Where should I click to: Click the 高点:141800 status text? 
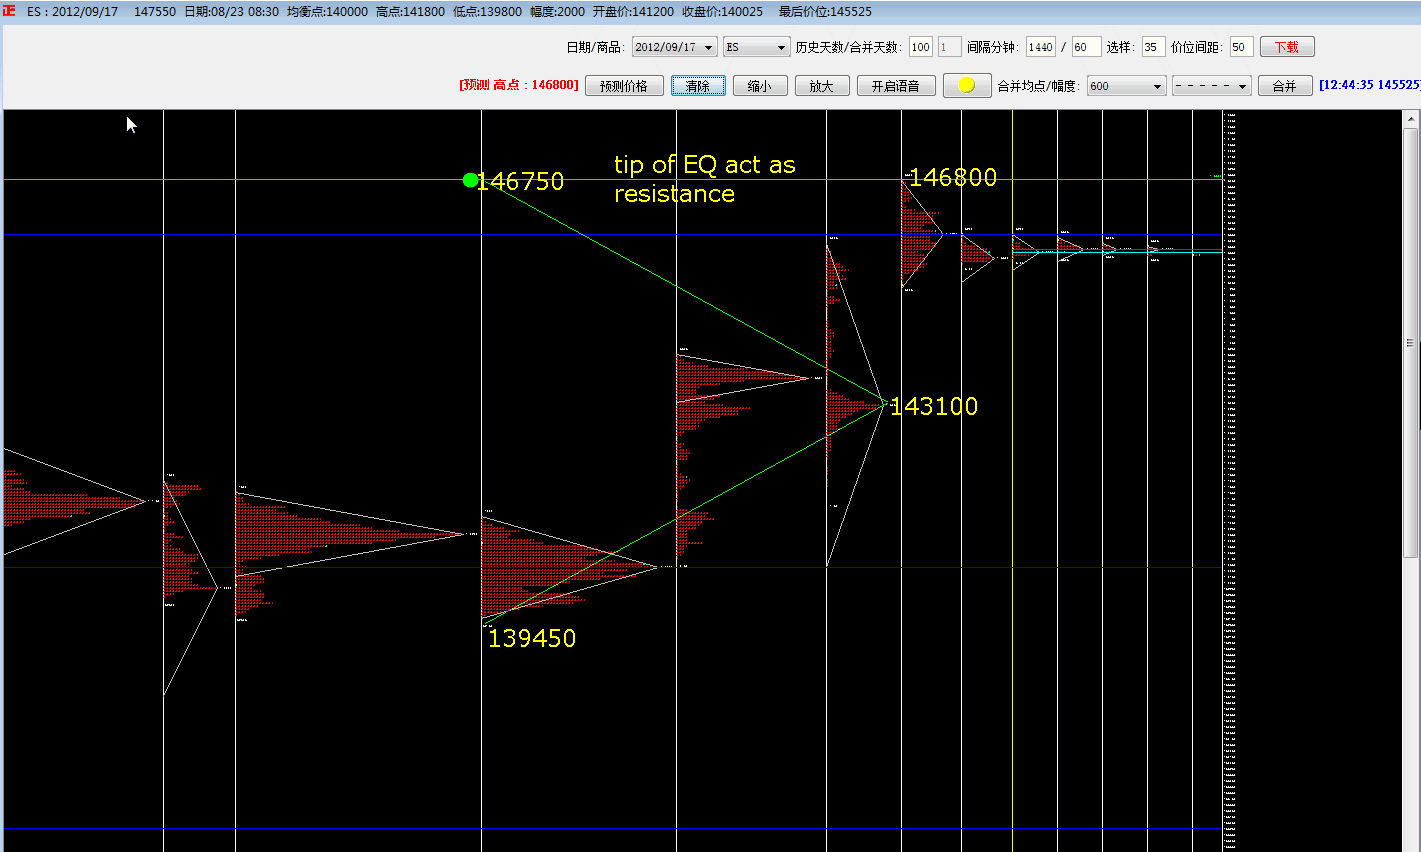click(x=410, y=12)
